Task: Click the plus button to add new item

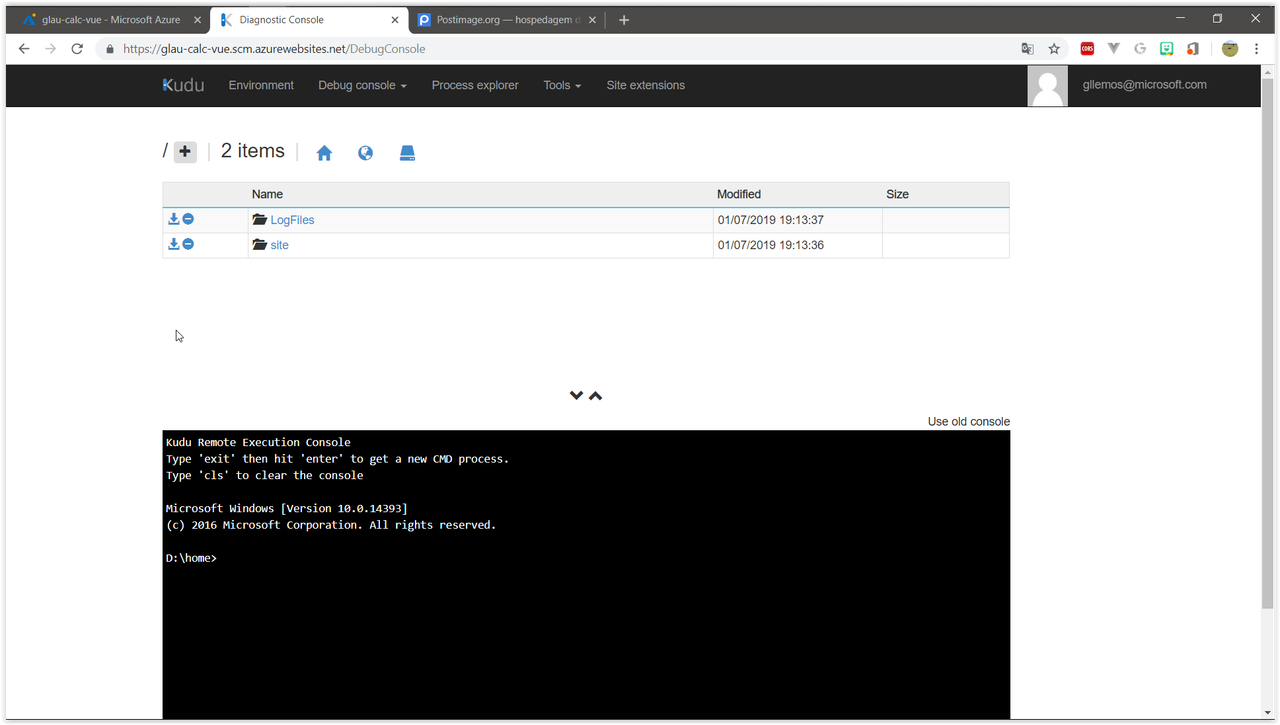Action: click(x=185, y=152)
